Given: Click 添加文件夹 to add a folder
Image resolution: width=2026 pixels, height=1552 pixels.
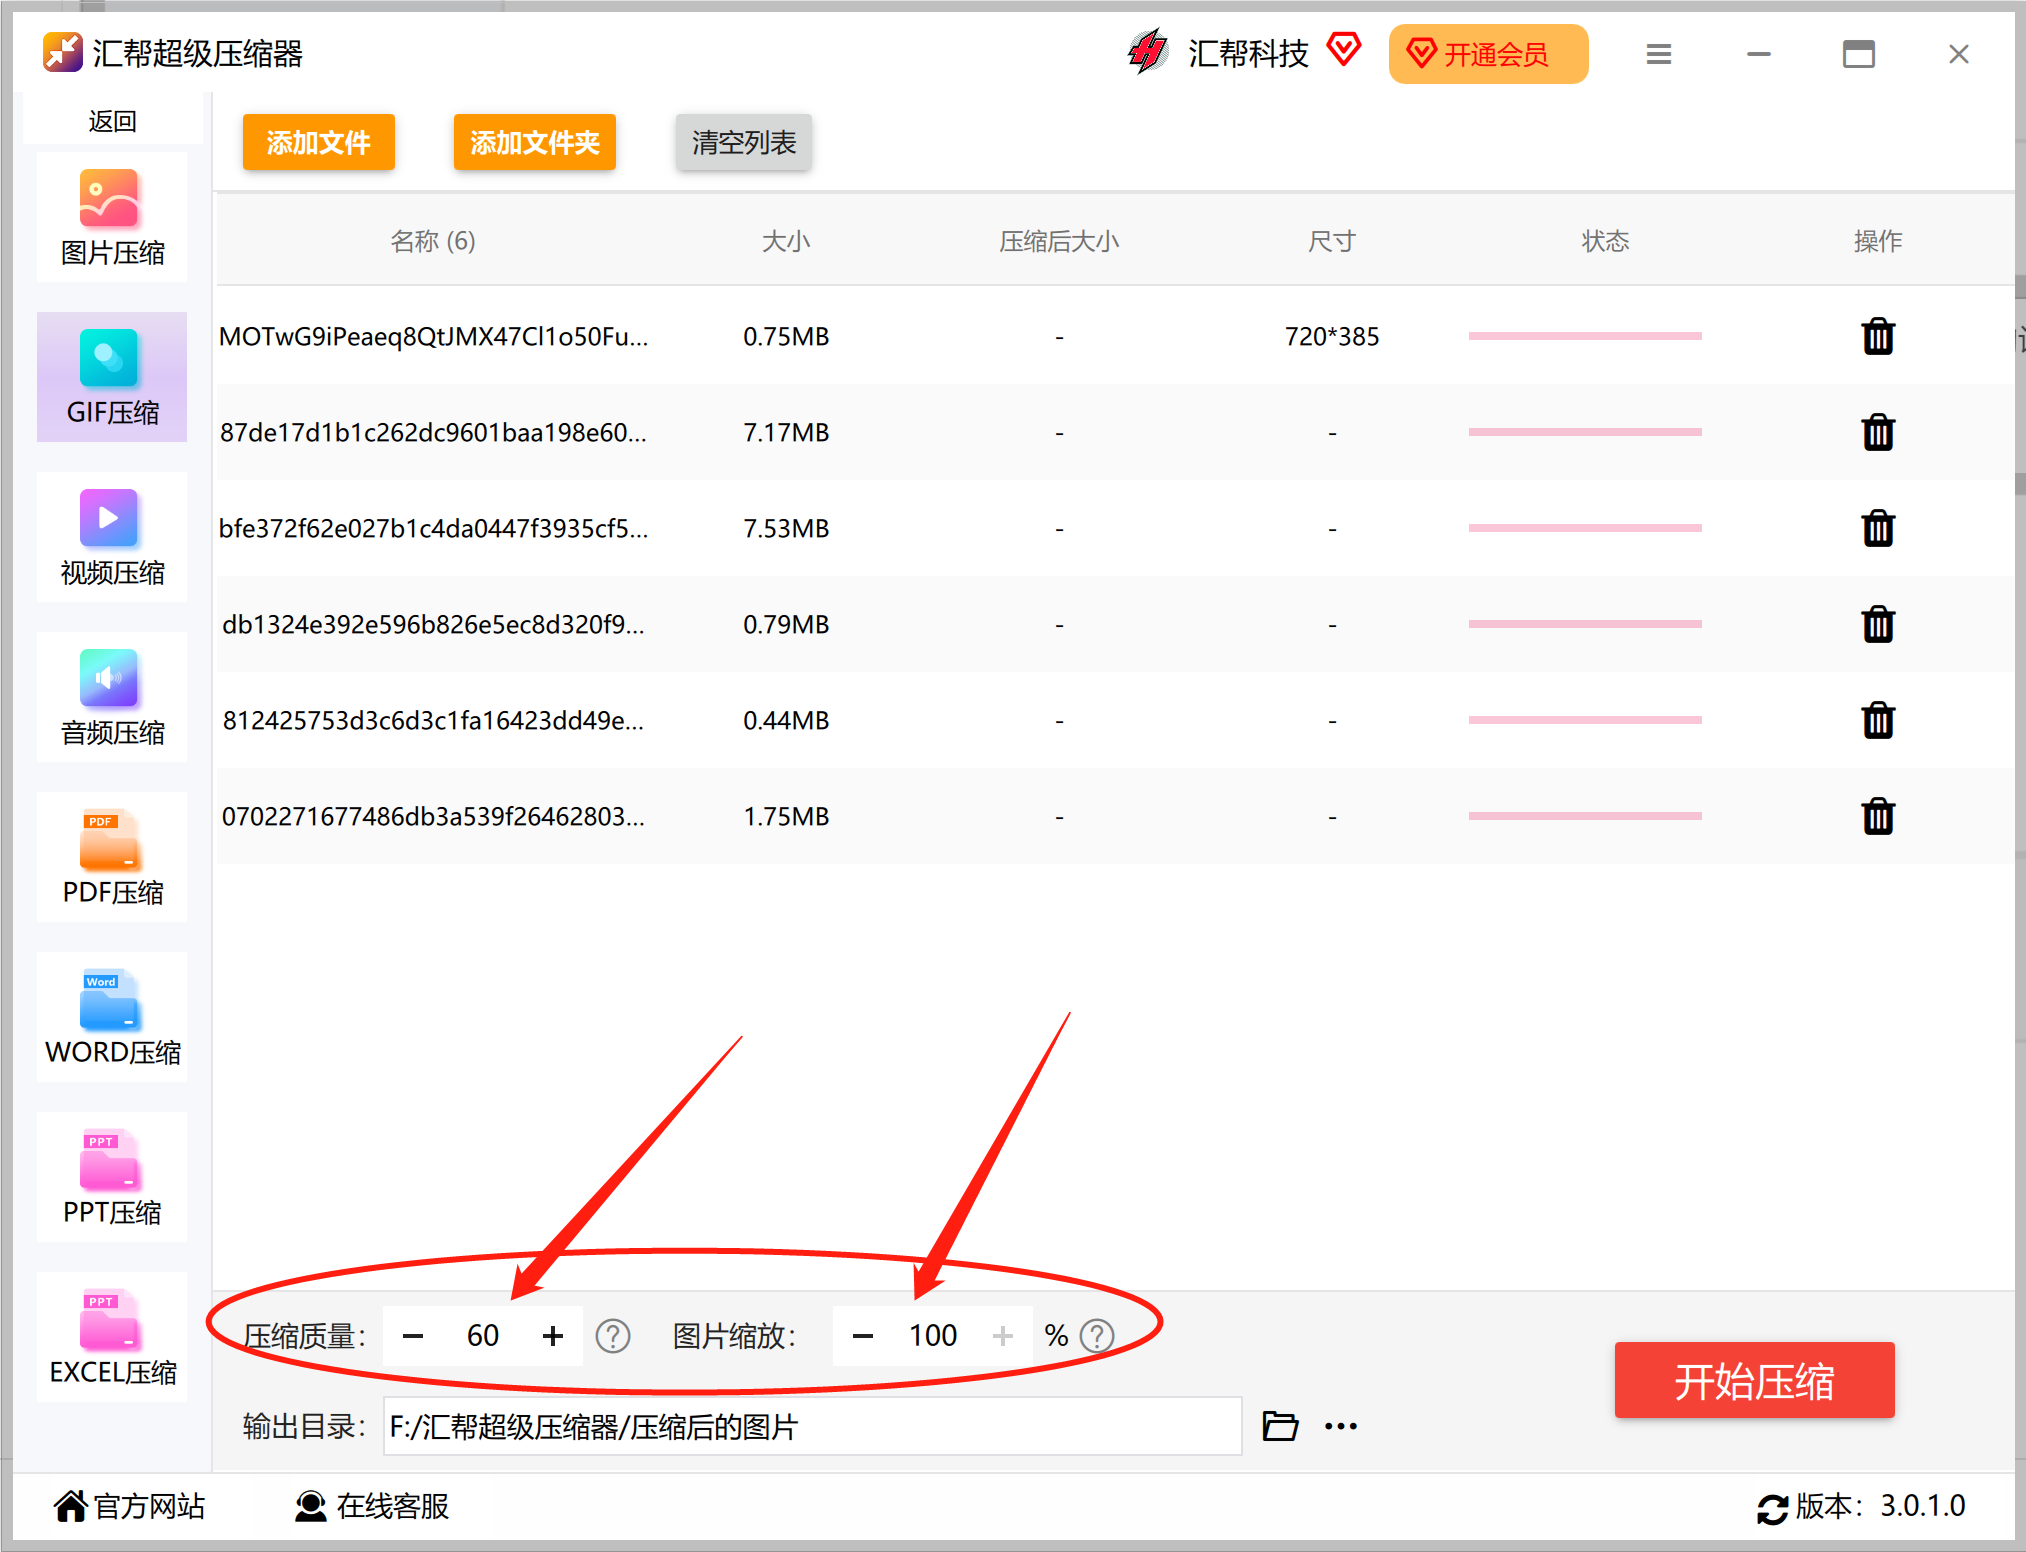Looking at the screenshot, I should [535, 142].
